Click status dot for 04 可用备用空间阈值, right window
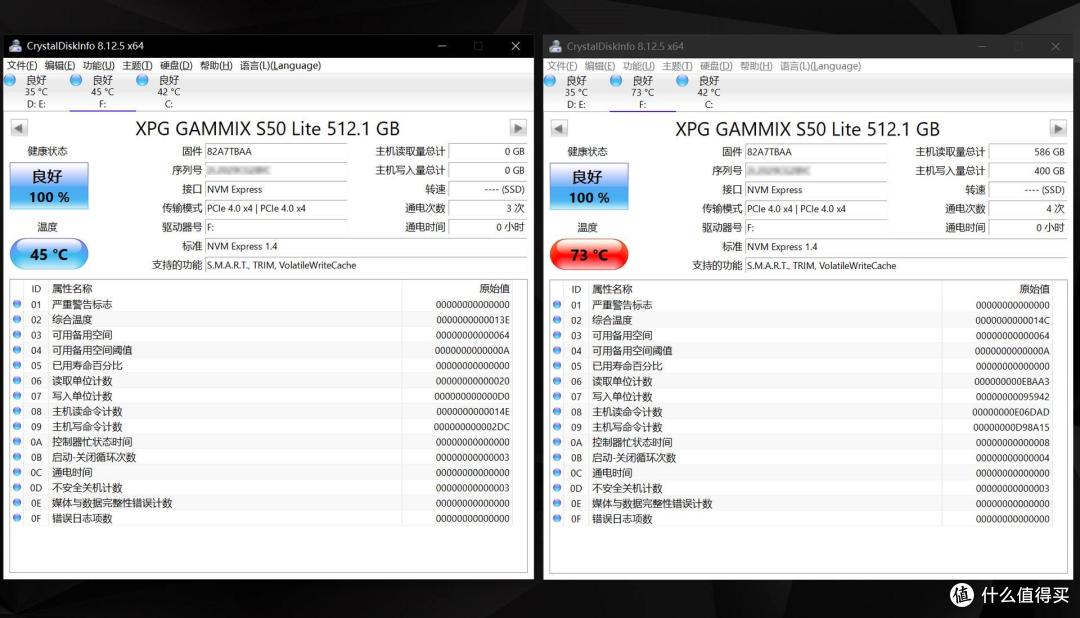The height and width of the screenshot is (618, 1080). 557,350
